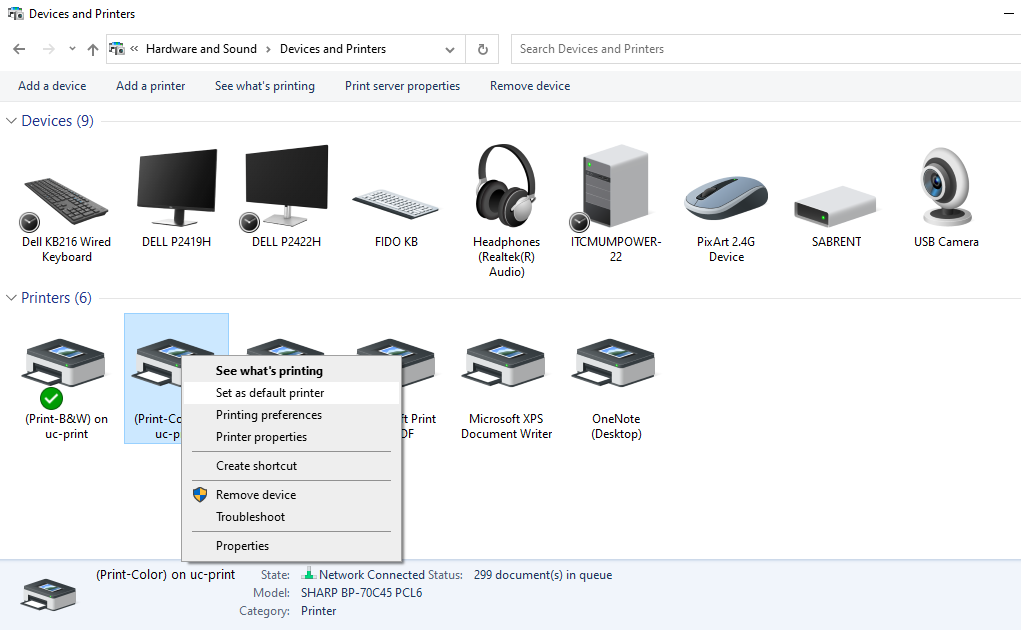Choose Set as default printer
The width and height of the screenshot is (1021, 630).
(270, 393)
